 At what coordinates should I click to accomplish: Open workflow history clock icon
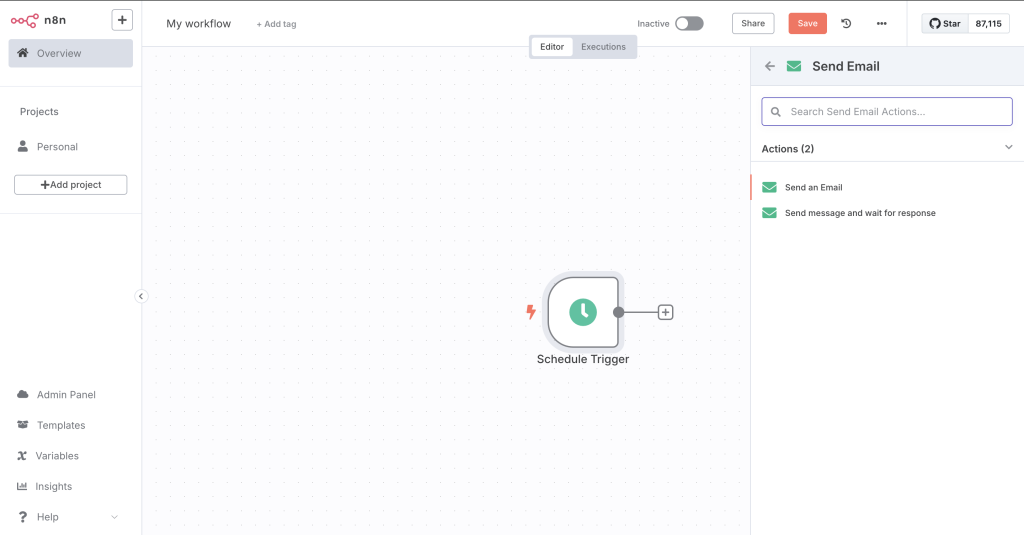(x=846, y=23)
